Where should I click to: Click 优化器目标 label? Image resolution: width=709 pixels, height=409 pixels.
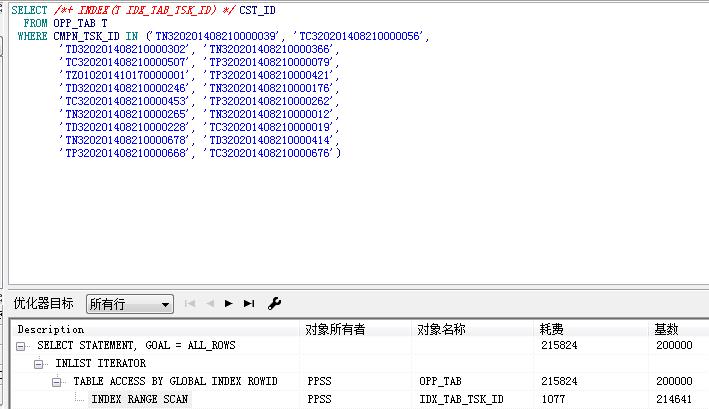pos(43,303)
